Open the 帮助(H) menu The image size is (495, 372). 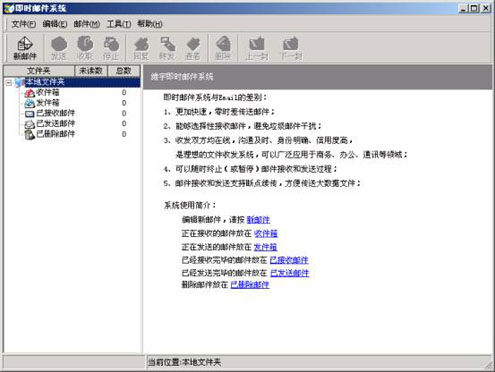pos(150,24)
